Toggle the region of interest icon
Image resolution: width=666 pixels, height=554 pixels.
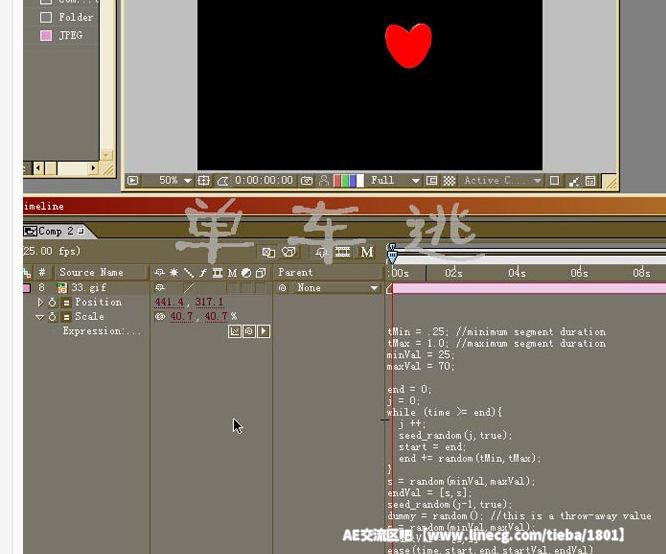coord(432,181)
